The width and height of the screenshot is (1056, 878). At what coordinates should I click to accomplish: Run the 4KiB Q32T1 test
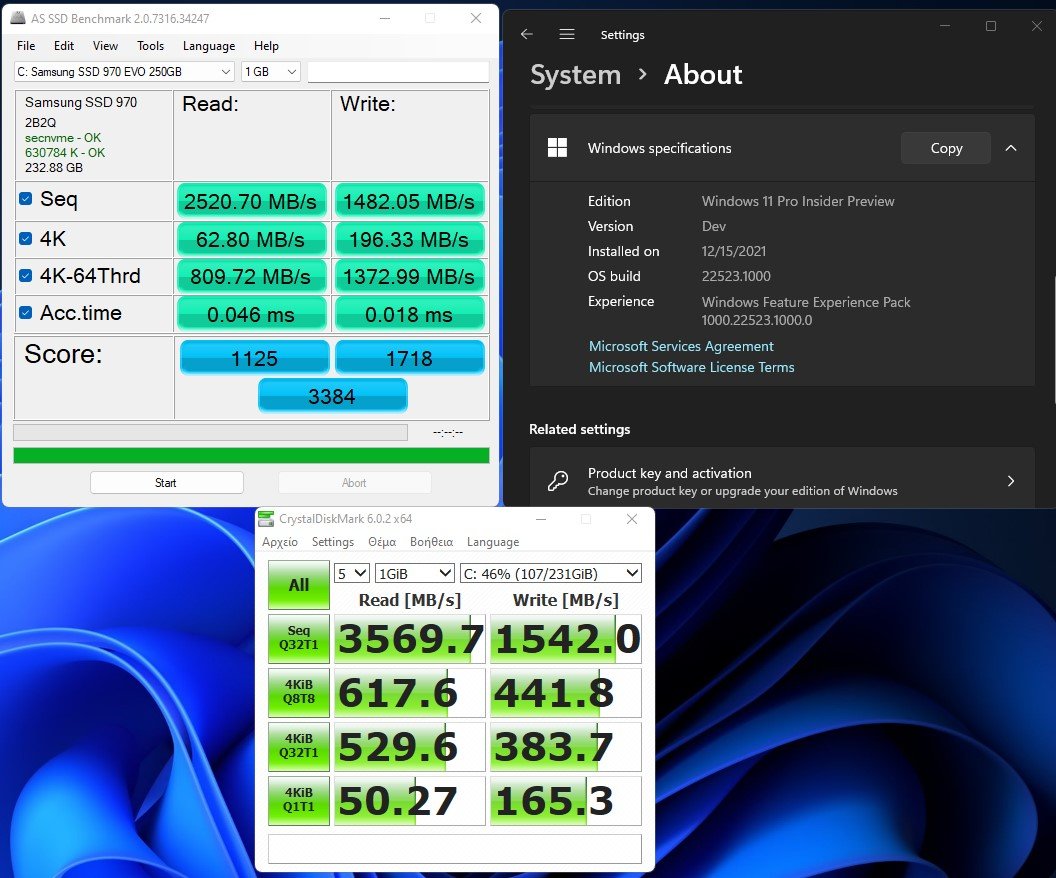pyautogui.click(x=298, y=746)
